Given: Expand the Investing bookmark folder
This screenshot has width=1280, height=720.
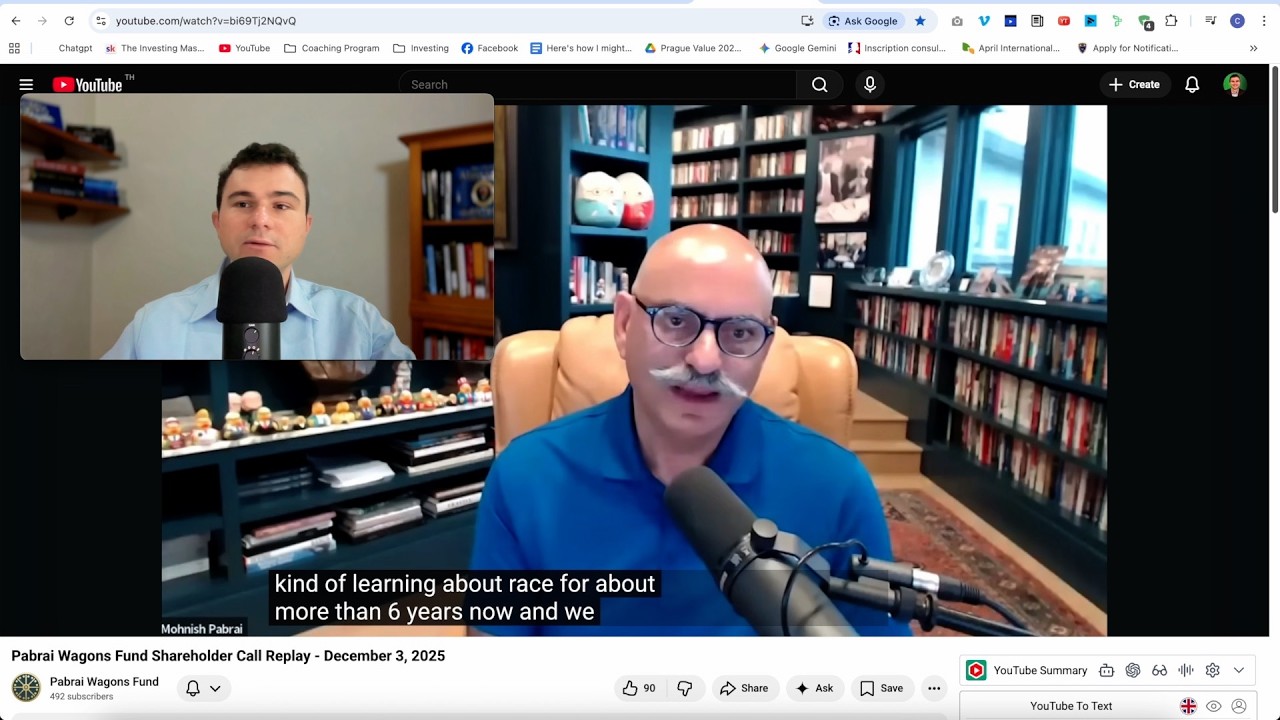Looking at the screenshot, I should (x=420, y=48).
